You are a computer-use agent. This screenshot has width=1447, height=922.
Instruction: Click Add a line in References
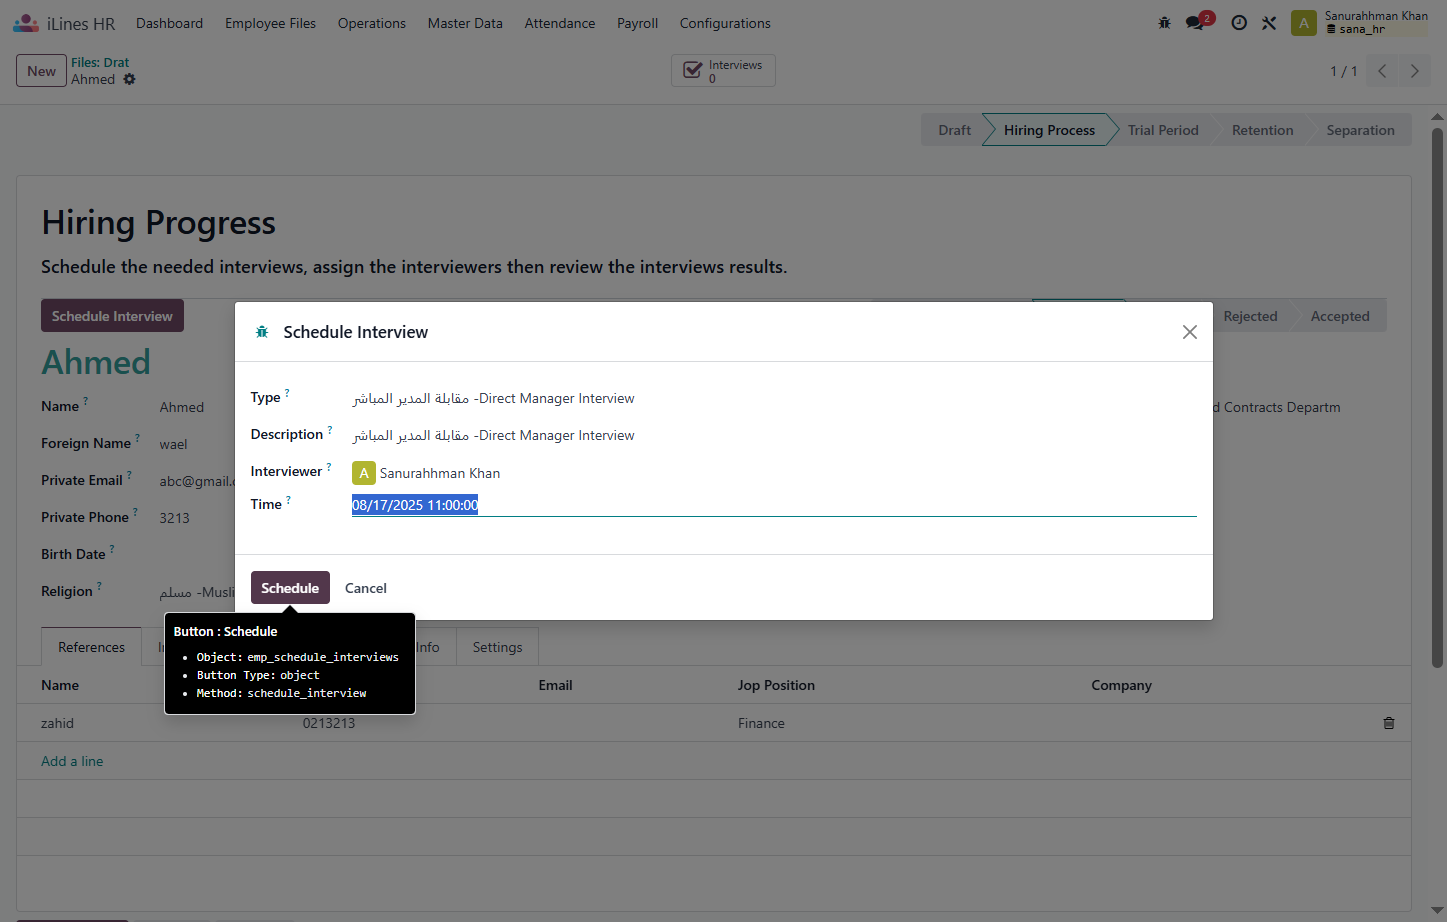tap(72, 761)
